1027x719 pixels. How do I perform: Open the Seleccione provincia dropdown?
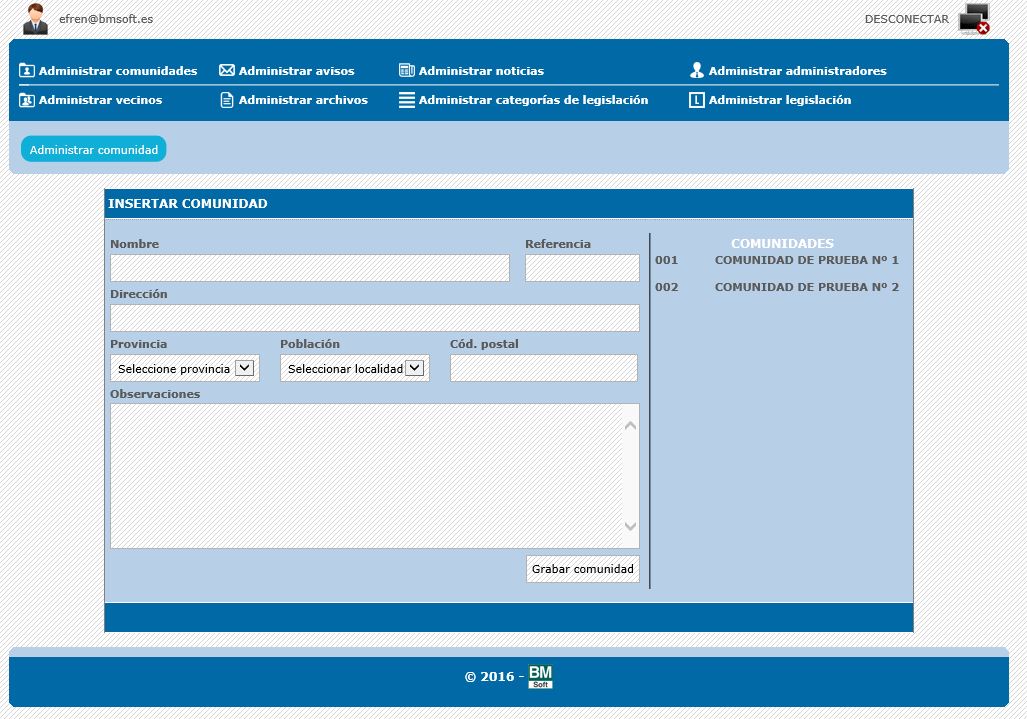pos(185,368)
